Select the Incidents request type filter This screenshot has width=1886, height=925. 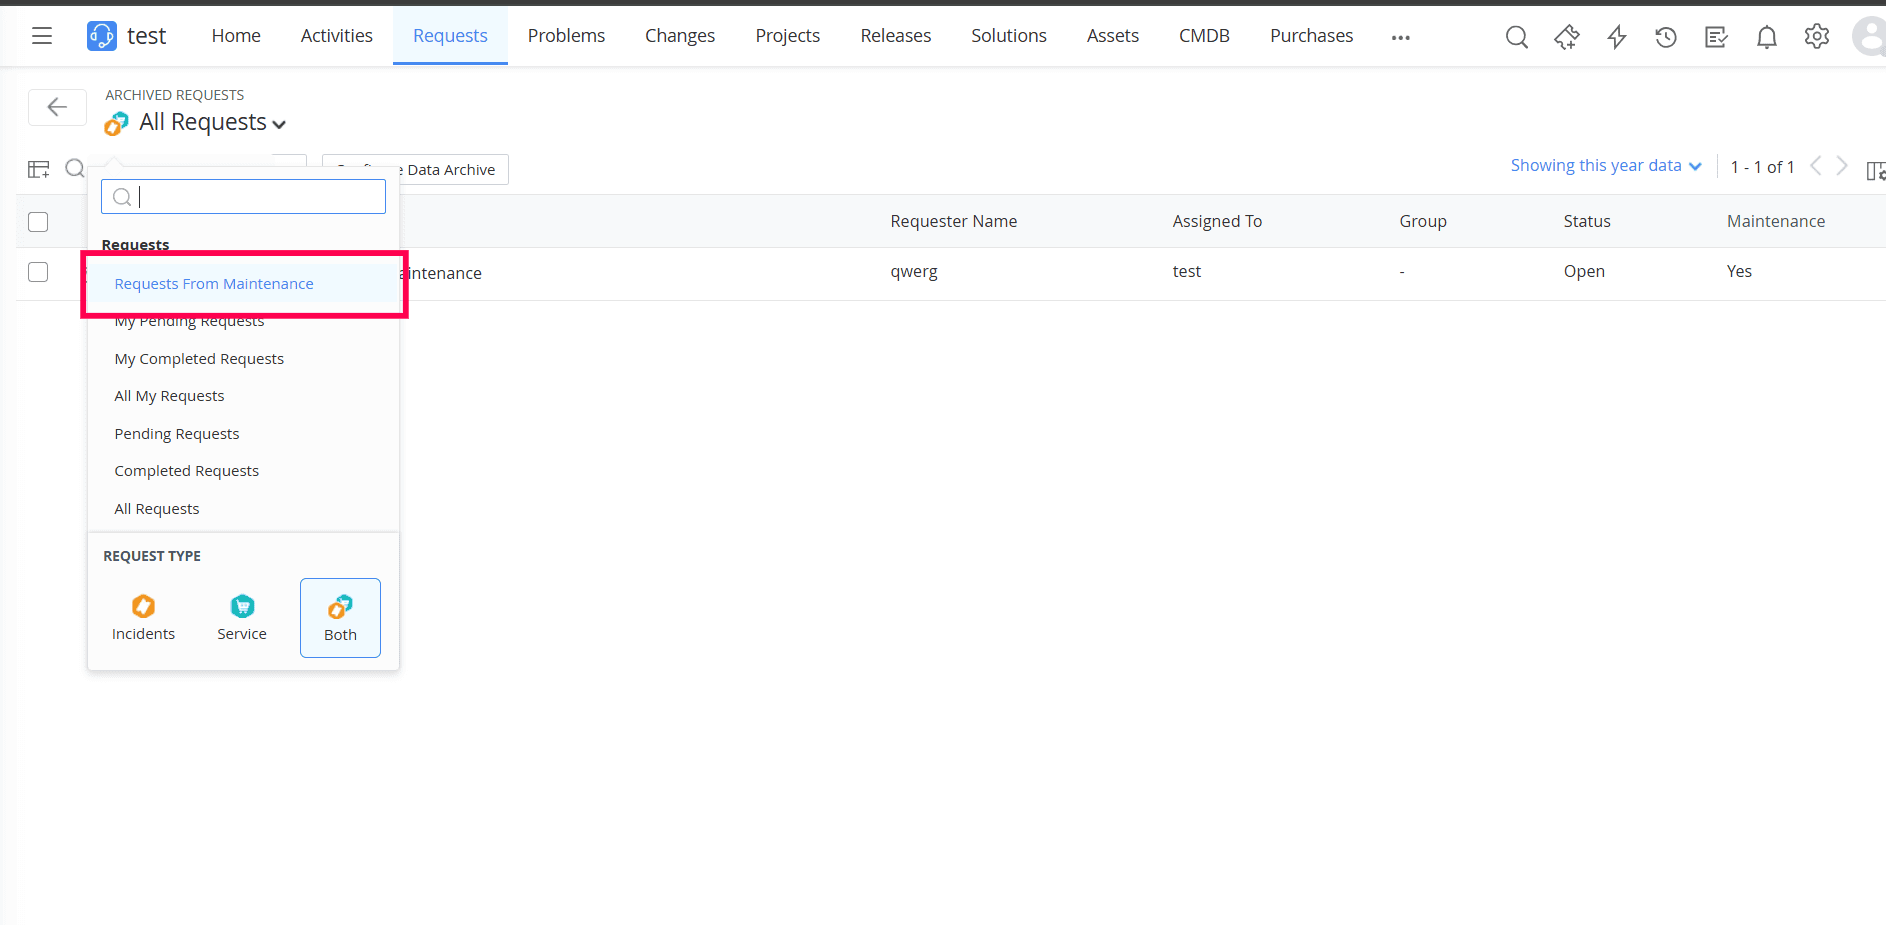143,617
